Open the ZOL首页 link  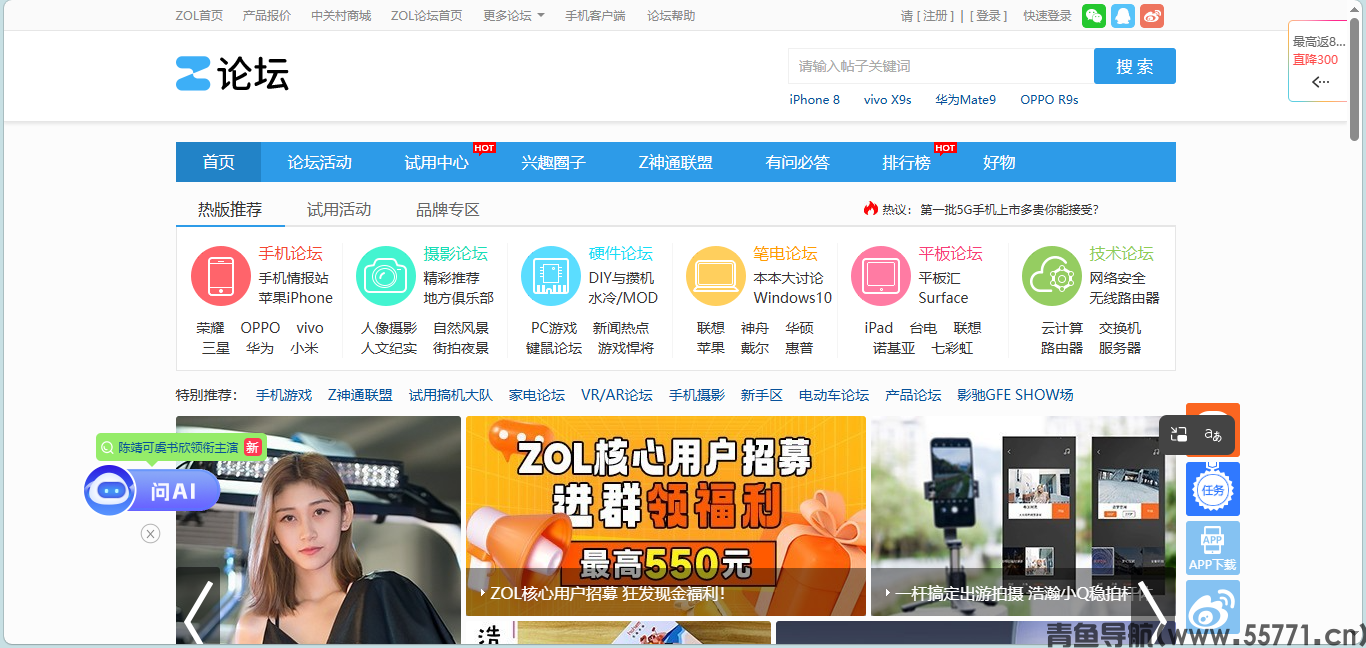pyautogui.click(x=199, y=16)
